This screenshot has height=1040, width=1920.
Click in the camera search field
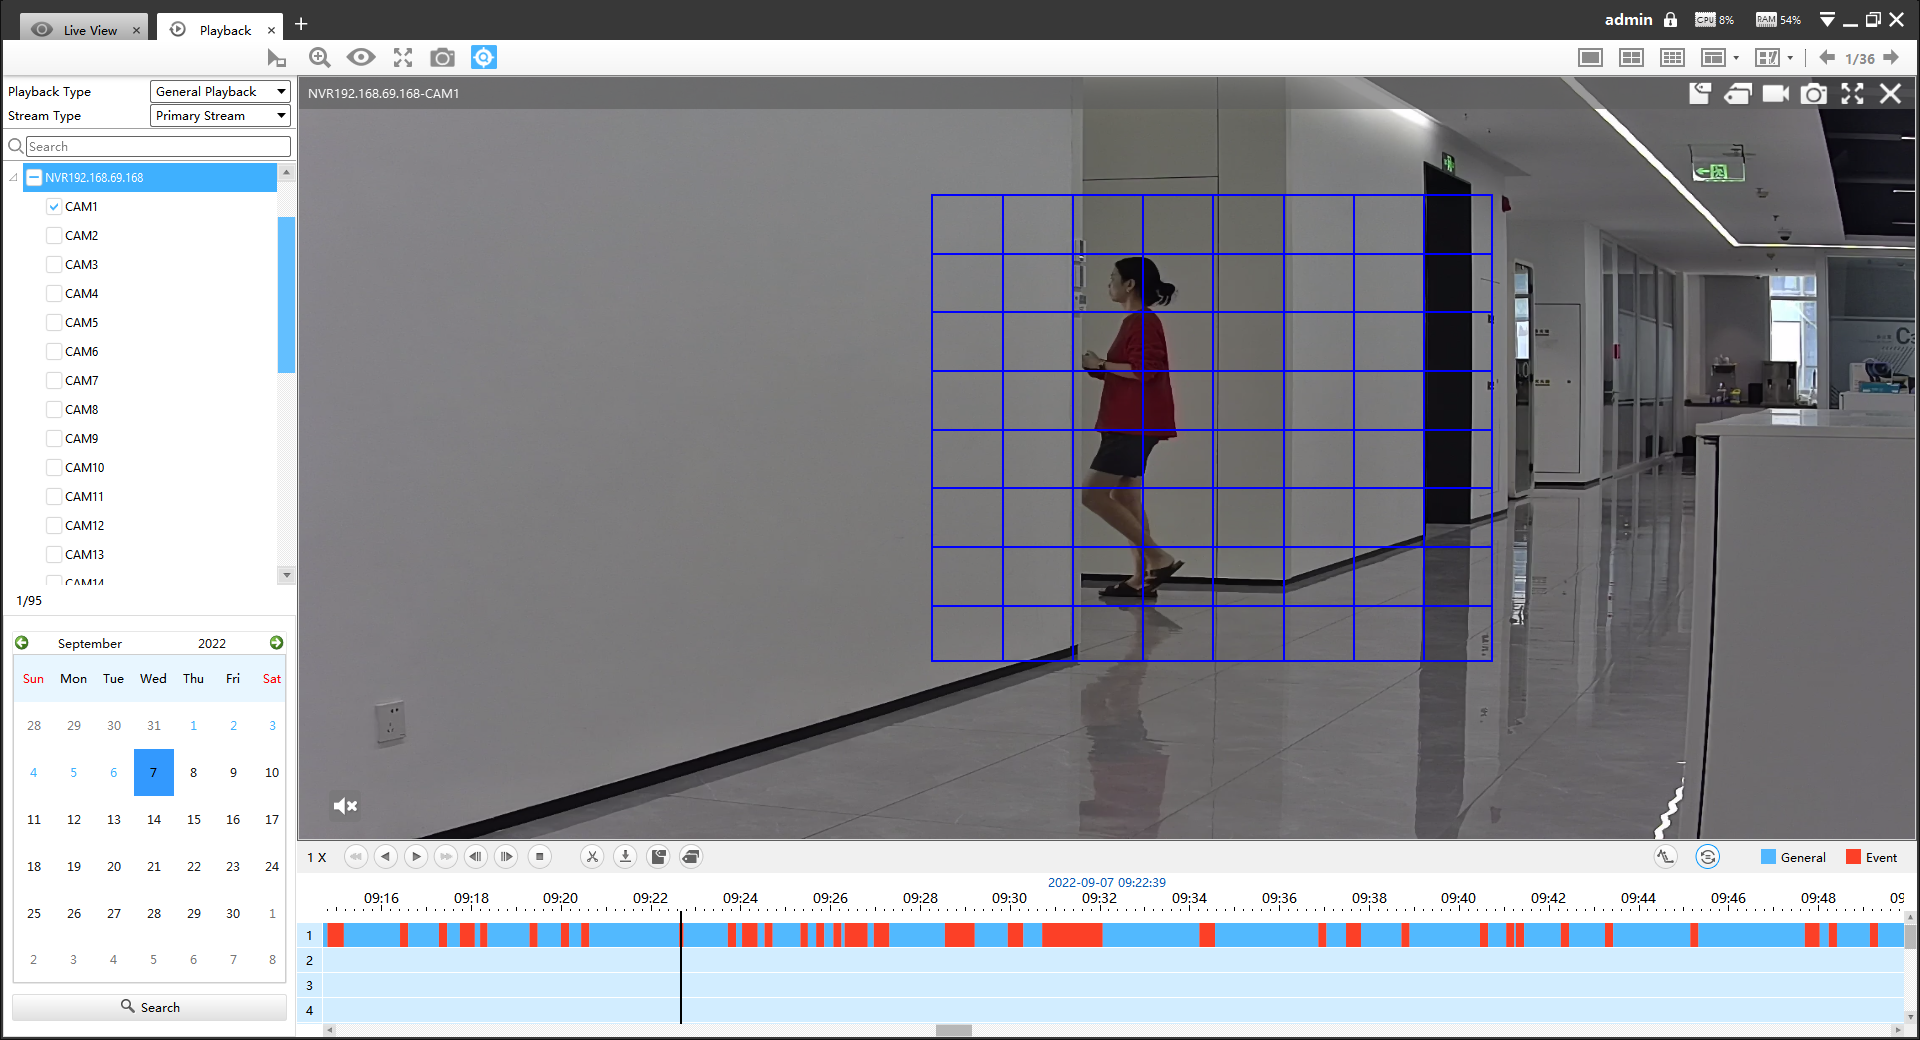tap(158, 147)
